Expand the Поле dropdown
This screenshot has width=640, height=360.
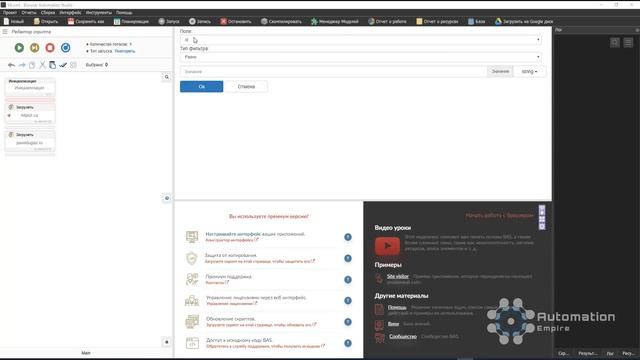pos(361,40)
